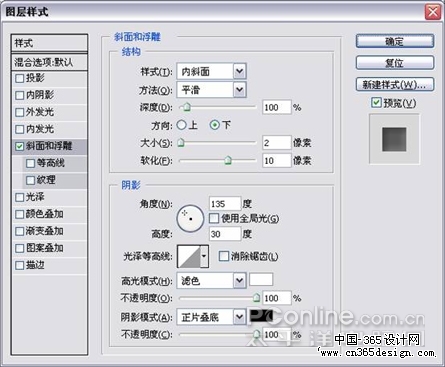Click the 深度 value input field
The width and height of the screenshot is (445, 367).
(276, 107)
